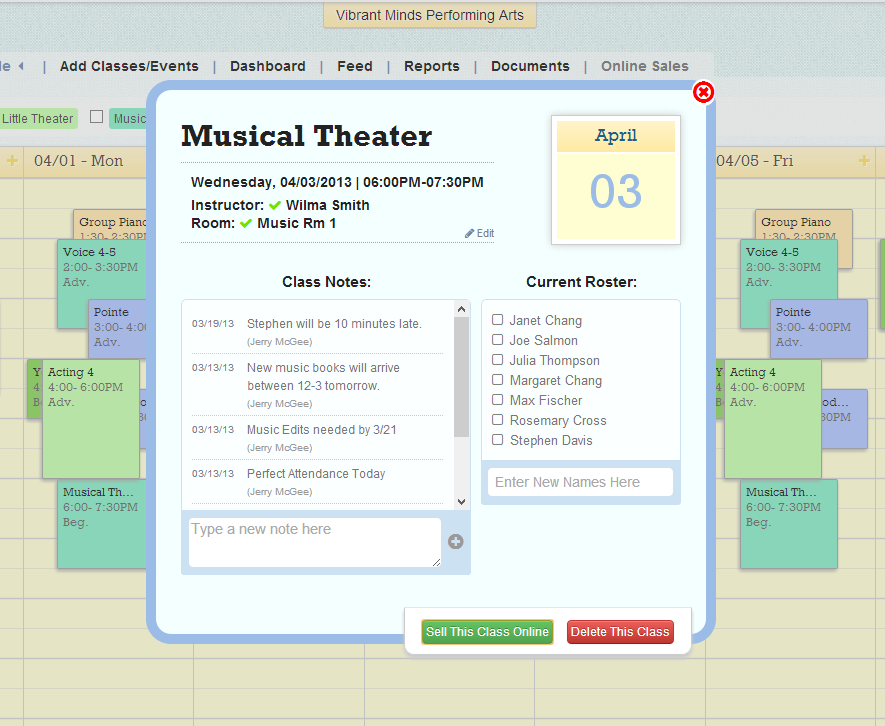Screen dimensions: 885x726
Task: Click the green checkmark next to Wilma Smith
Action: (275, 205)
